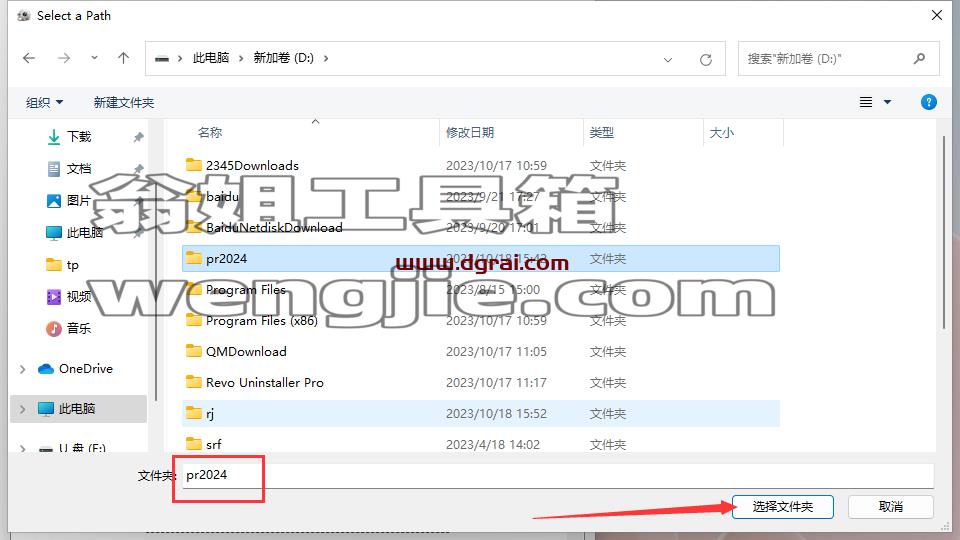This screenshot has width=960, height=540.
Task: Create folder with 新建文件夹
Action: tap(124, 102)
